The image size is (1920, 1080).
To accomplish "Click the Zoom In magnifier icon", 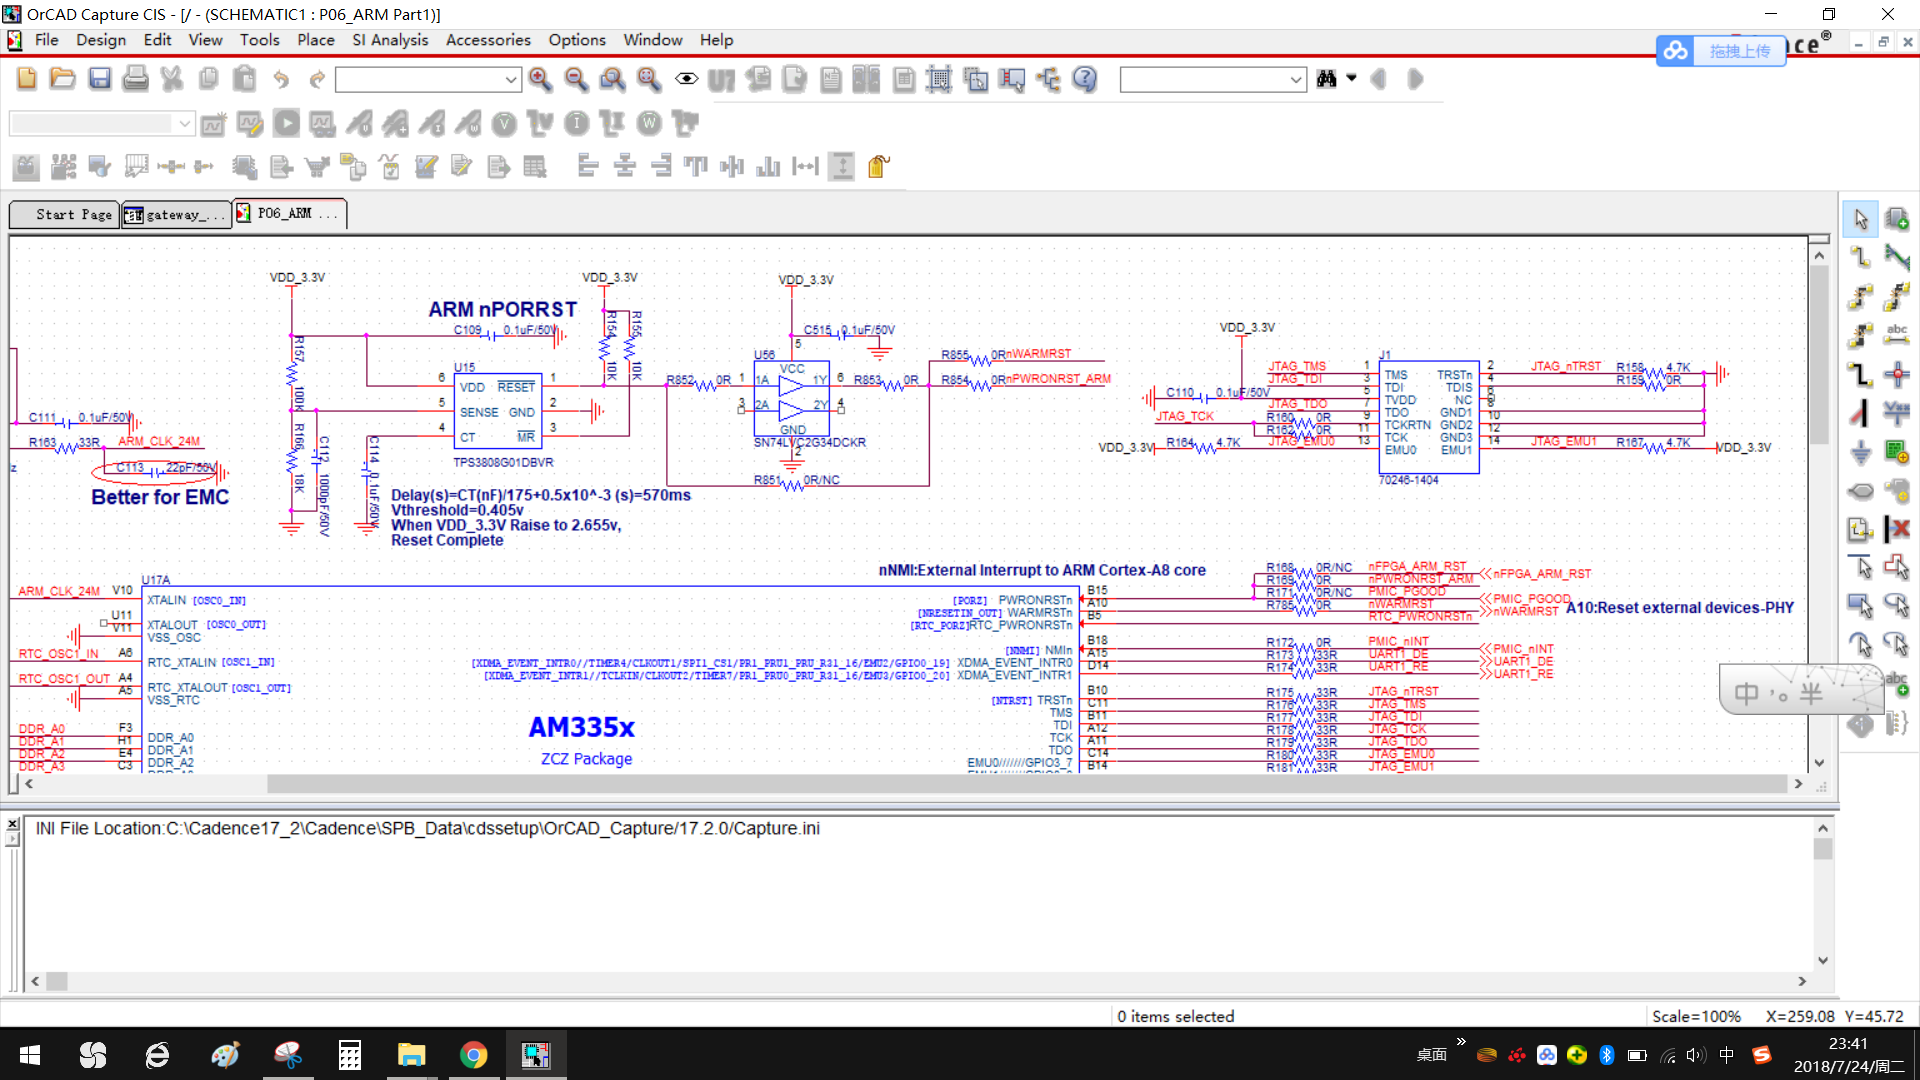I will click(x=540, y=79).
